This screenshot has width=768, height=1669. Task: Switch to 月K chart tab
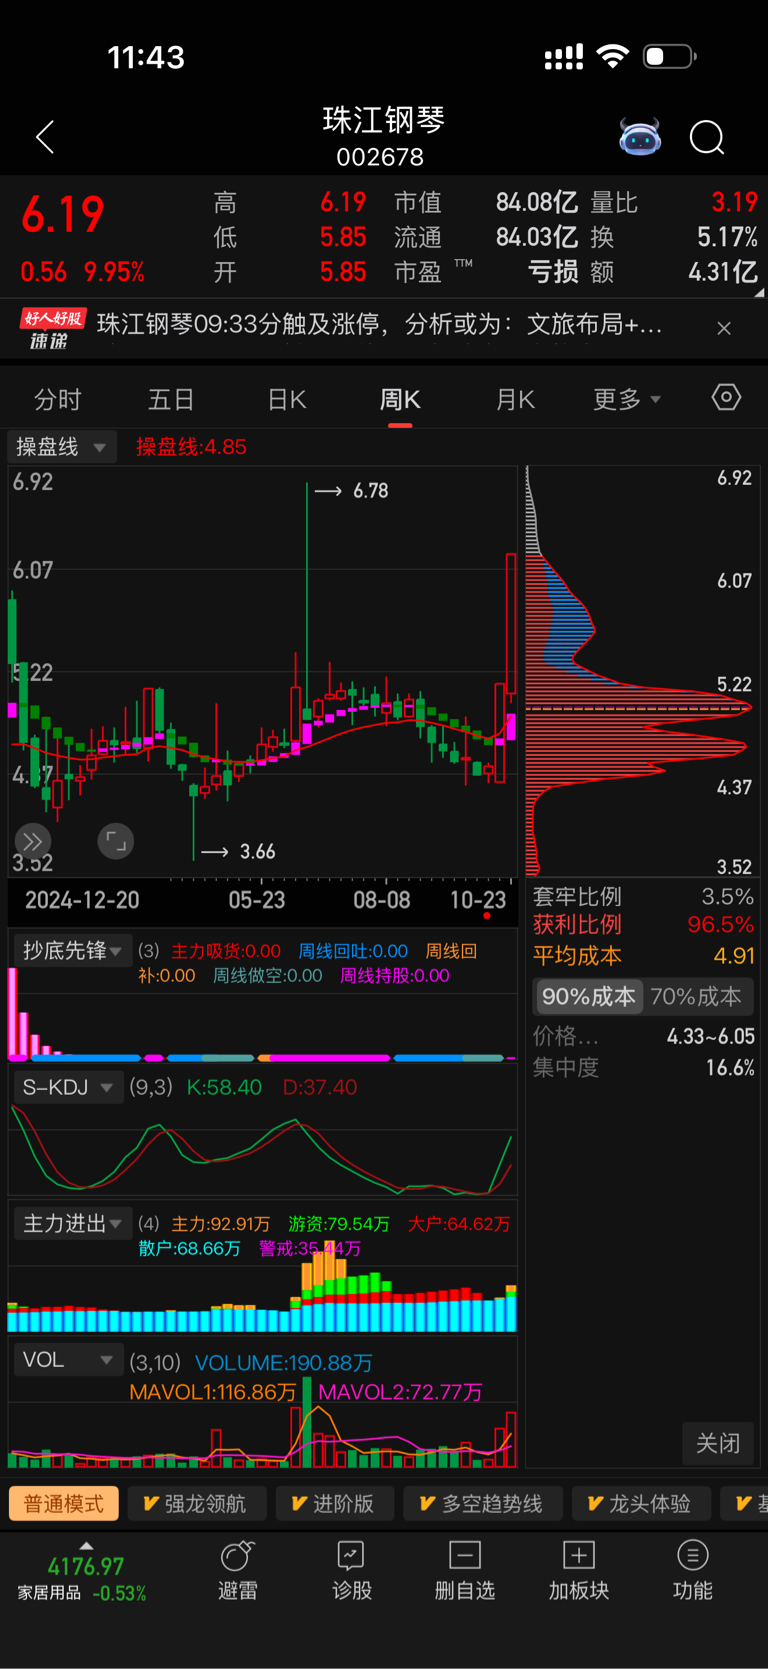point(515,400)
